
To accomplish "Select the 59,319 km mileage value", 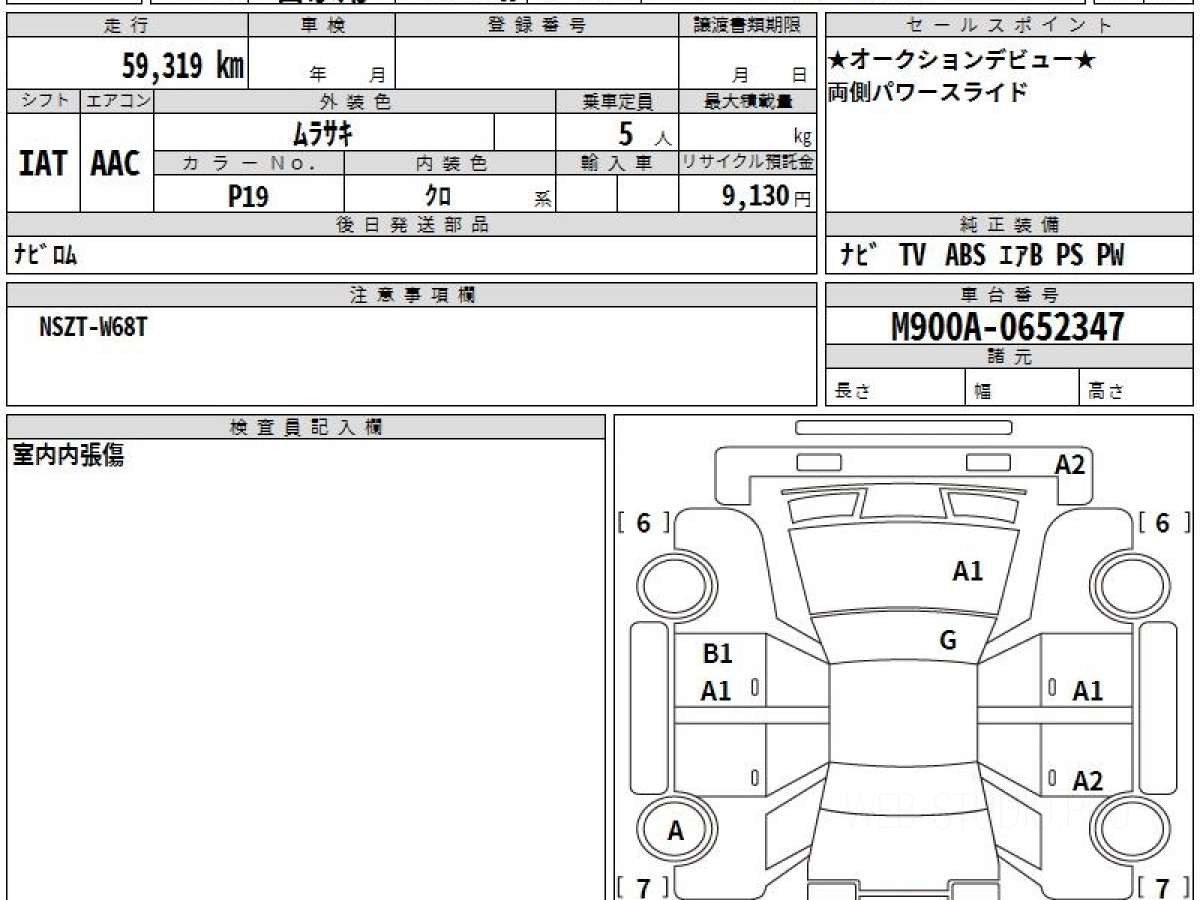I will 183,66.
